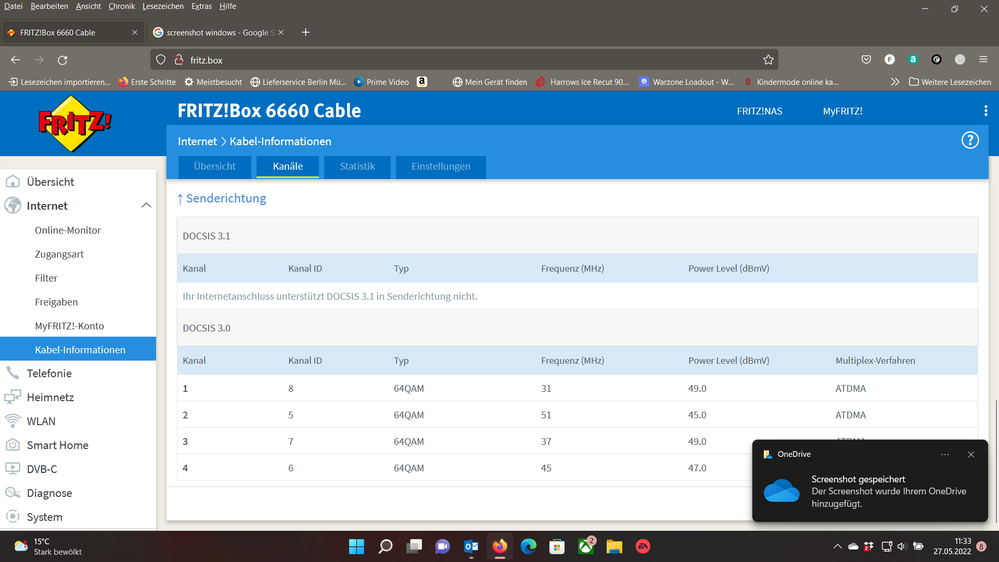Expand Weitere Lesezeichen bookmarks folder

click(x=948, y=82)
